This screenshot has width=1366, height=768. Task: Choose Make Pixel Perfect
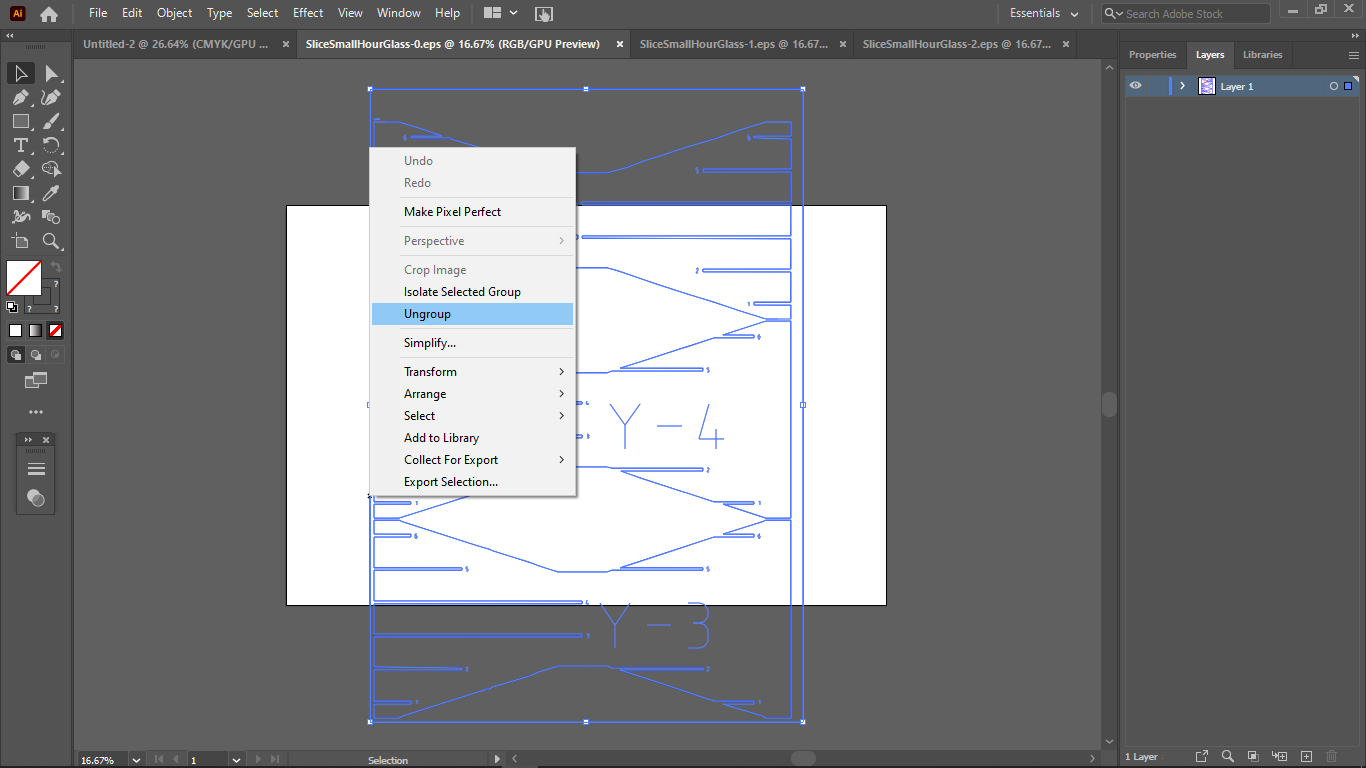472,212
